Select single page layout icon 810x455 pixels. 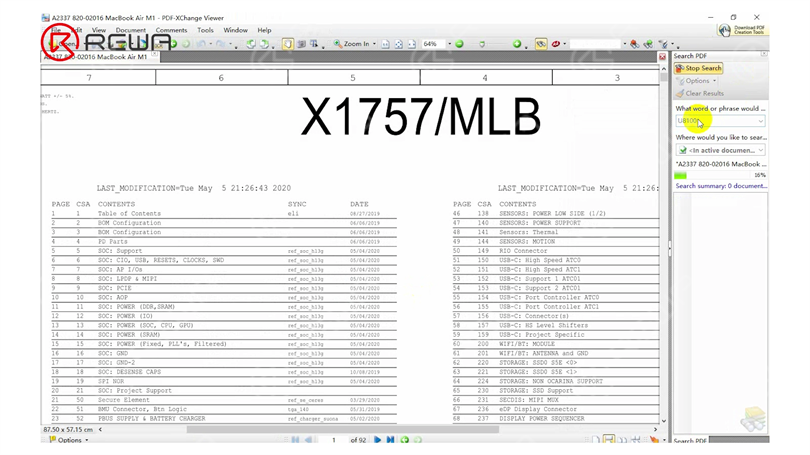pos(596,440)
